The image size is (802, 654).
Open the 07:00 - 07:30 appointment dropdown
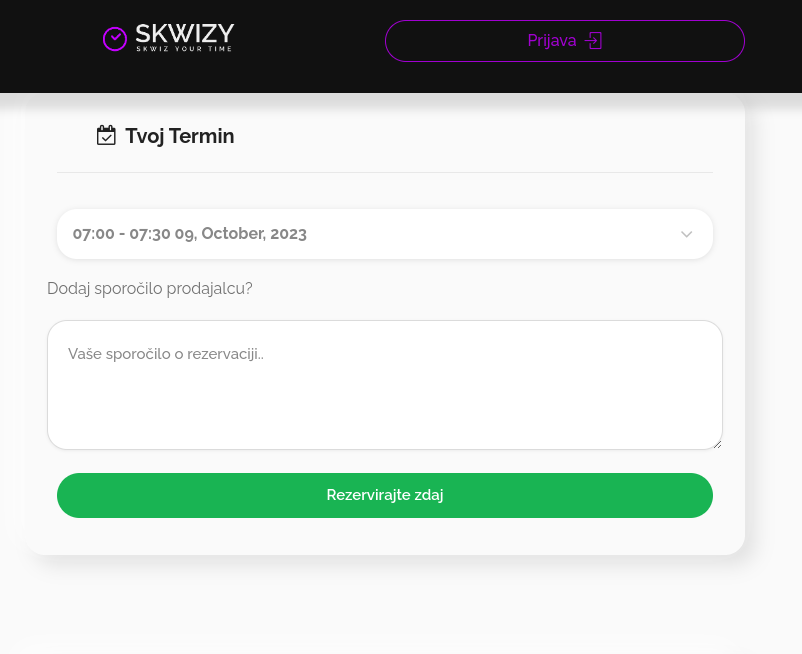coord(384,234)
